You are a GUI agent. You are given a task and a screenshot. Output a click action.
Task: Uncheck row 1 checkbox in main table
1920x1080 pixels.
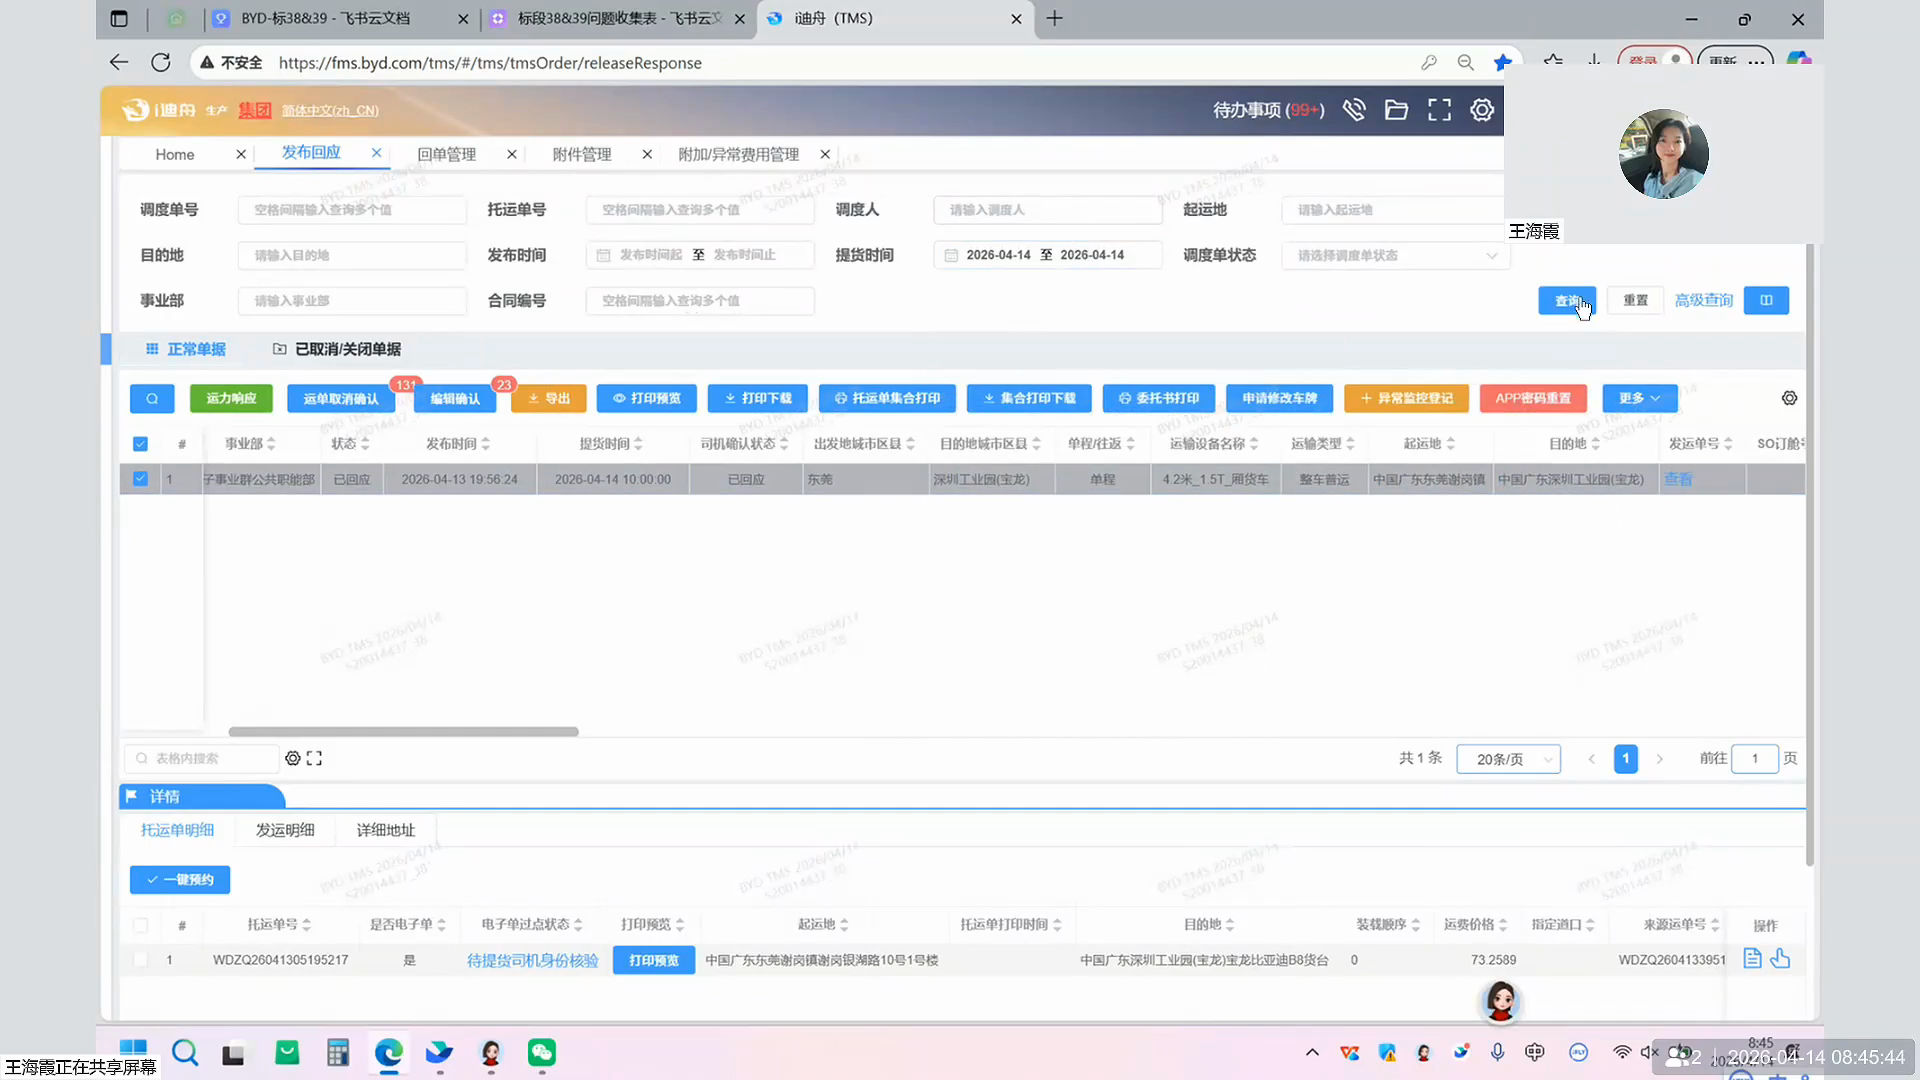[140, 479]
